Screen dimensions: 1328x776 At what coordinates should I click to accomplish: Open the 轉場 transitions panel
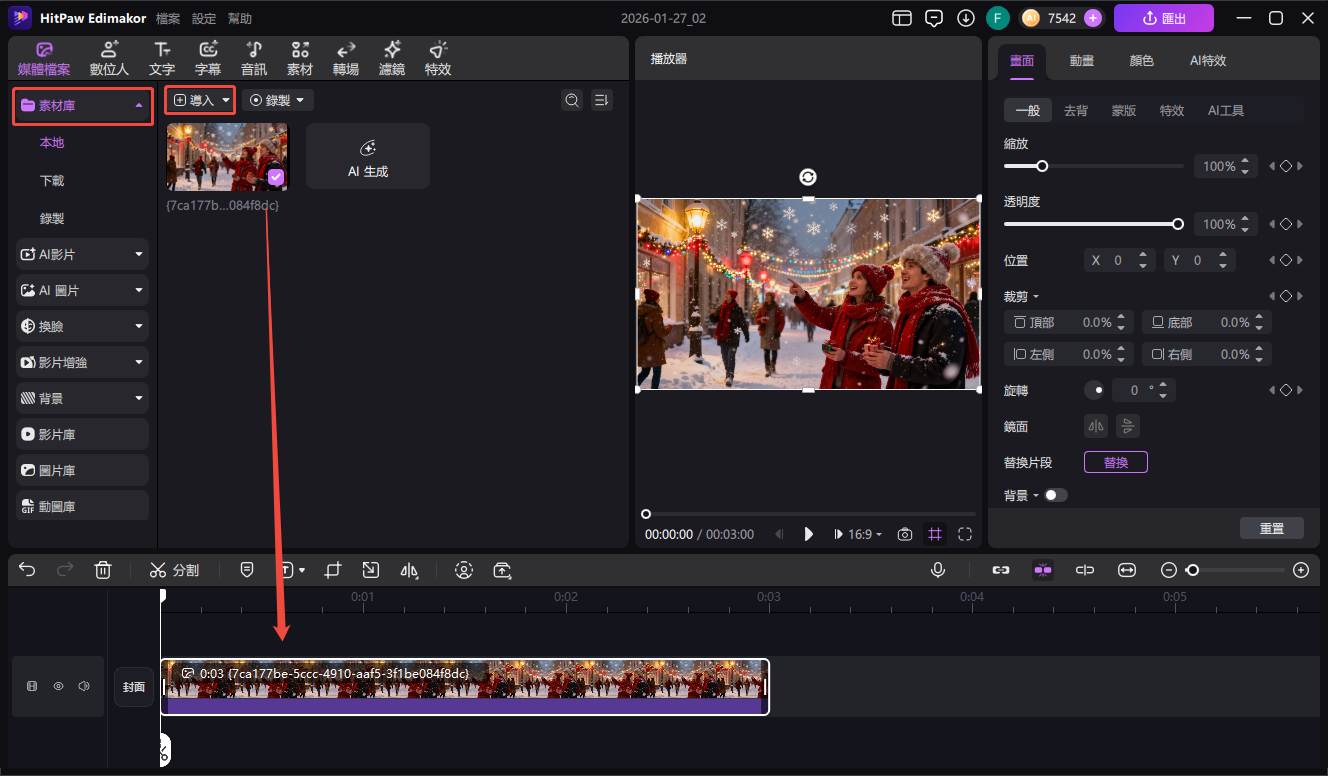[345, 56]
